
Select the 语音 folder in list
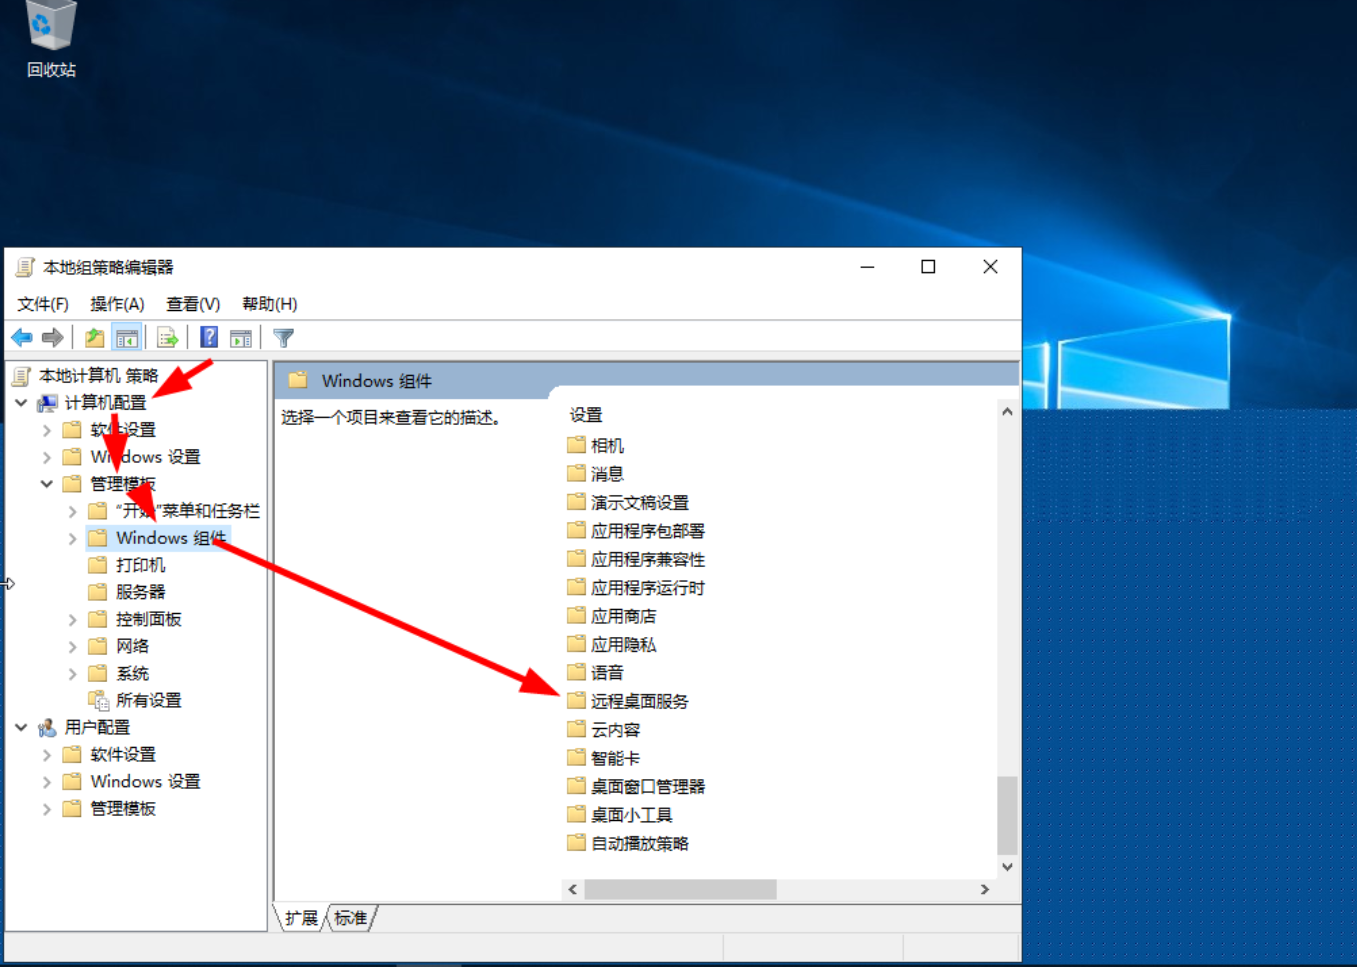607,672
